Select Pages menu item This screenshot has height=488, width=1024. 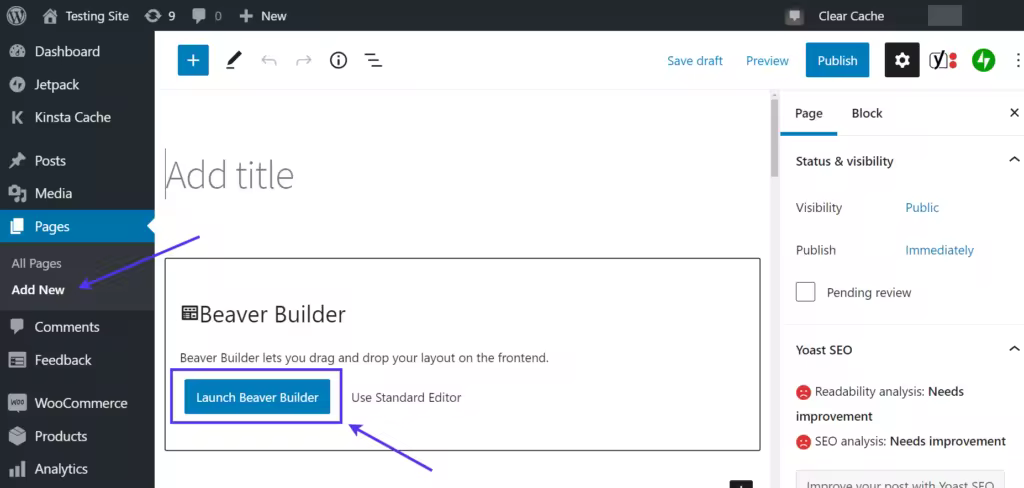(77, 227)
